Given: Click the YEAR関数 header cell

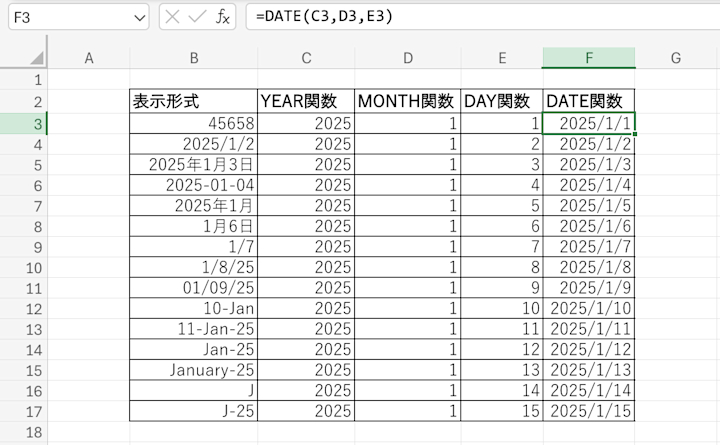Looking at the screenshot, I should [x=306, y=101].
